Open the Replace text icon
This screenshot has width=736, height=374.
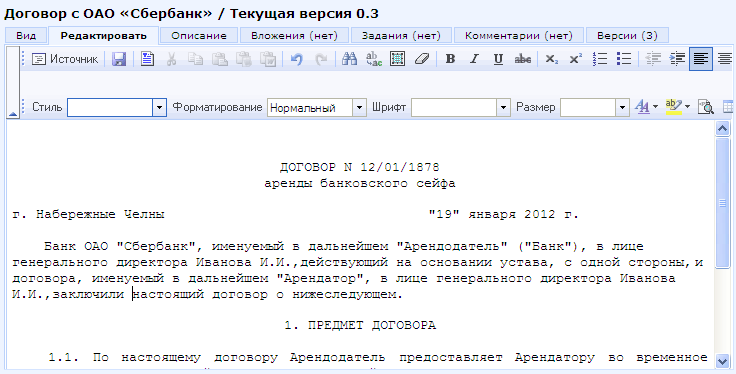point(374,59)
